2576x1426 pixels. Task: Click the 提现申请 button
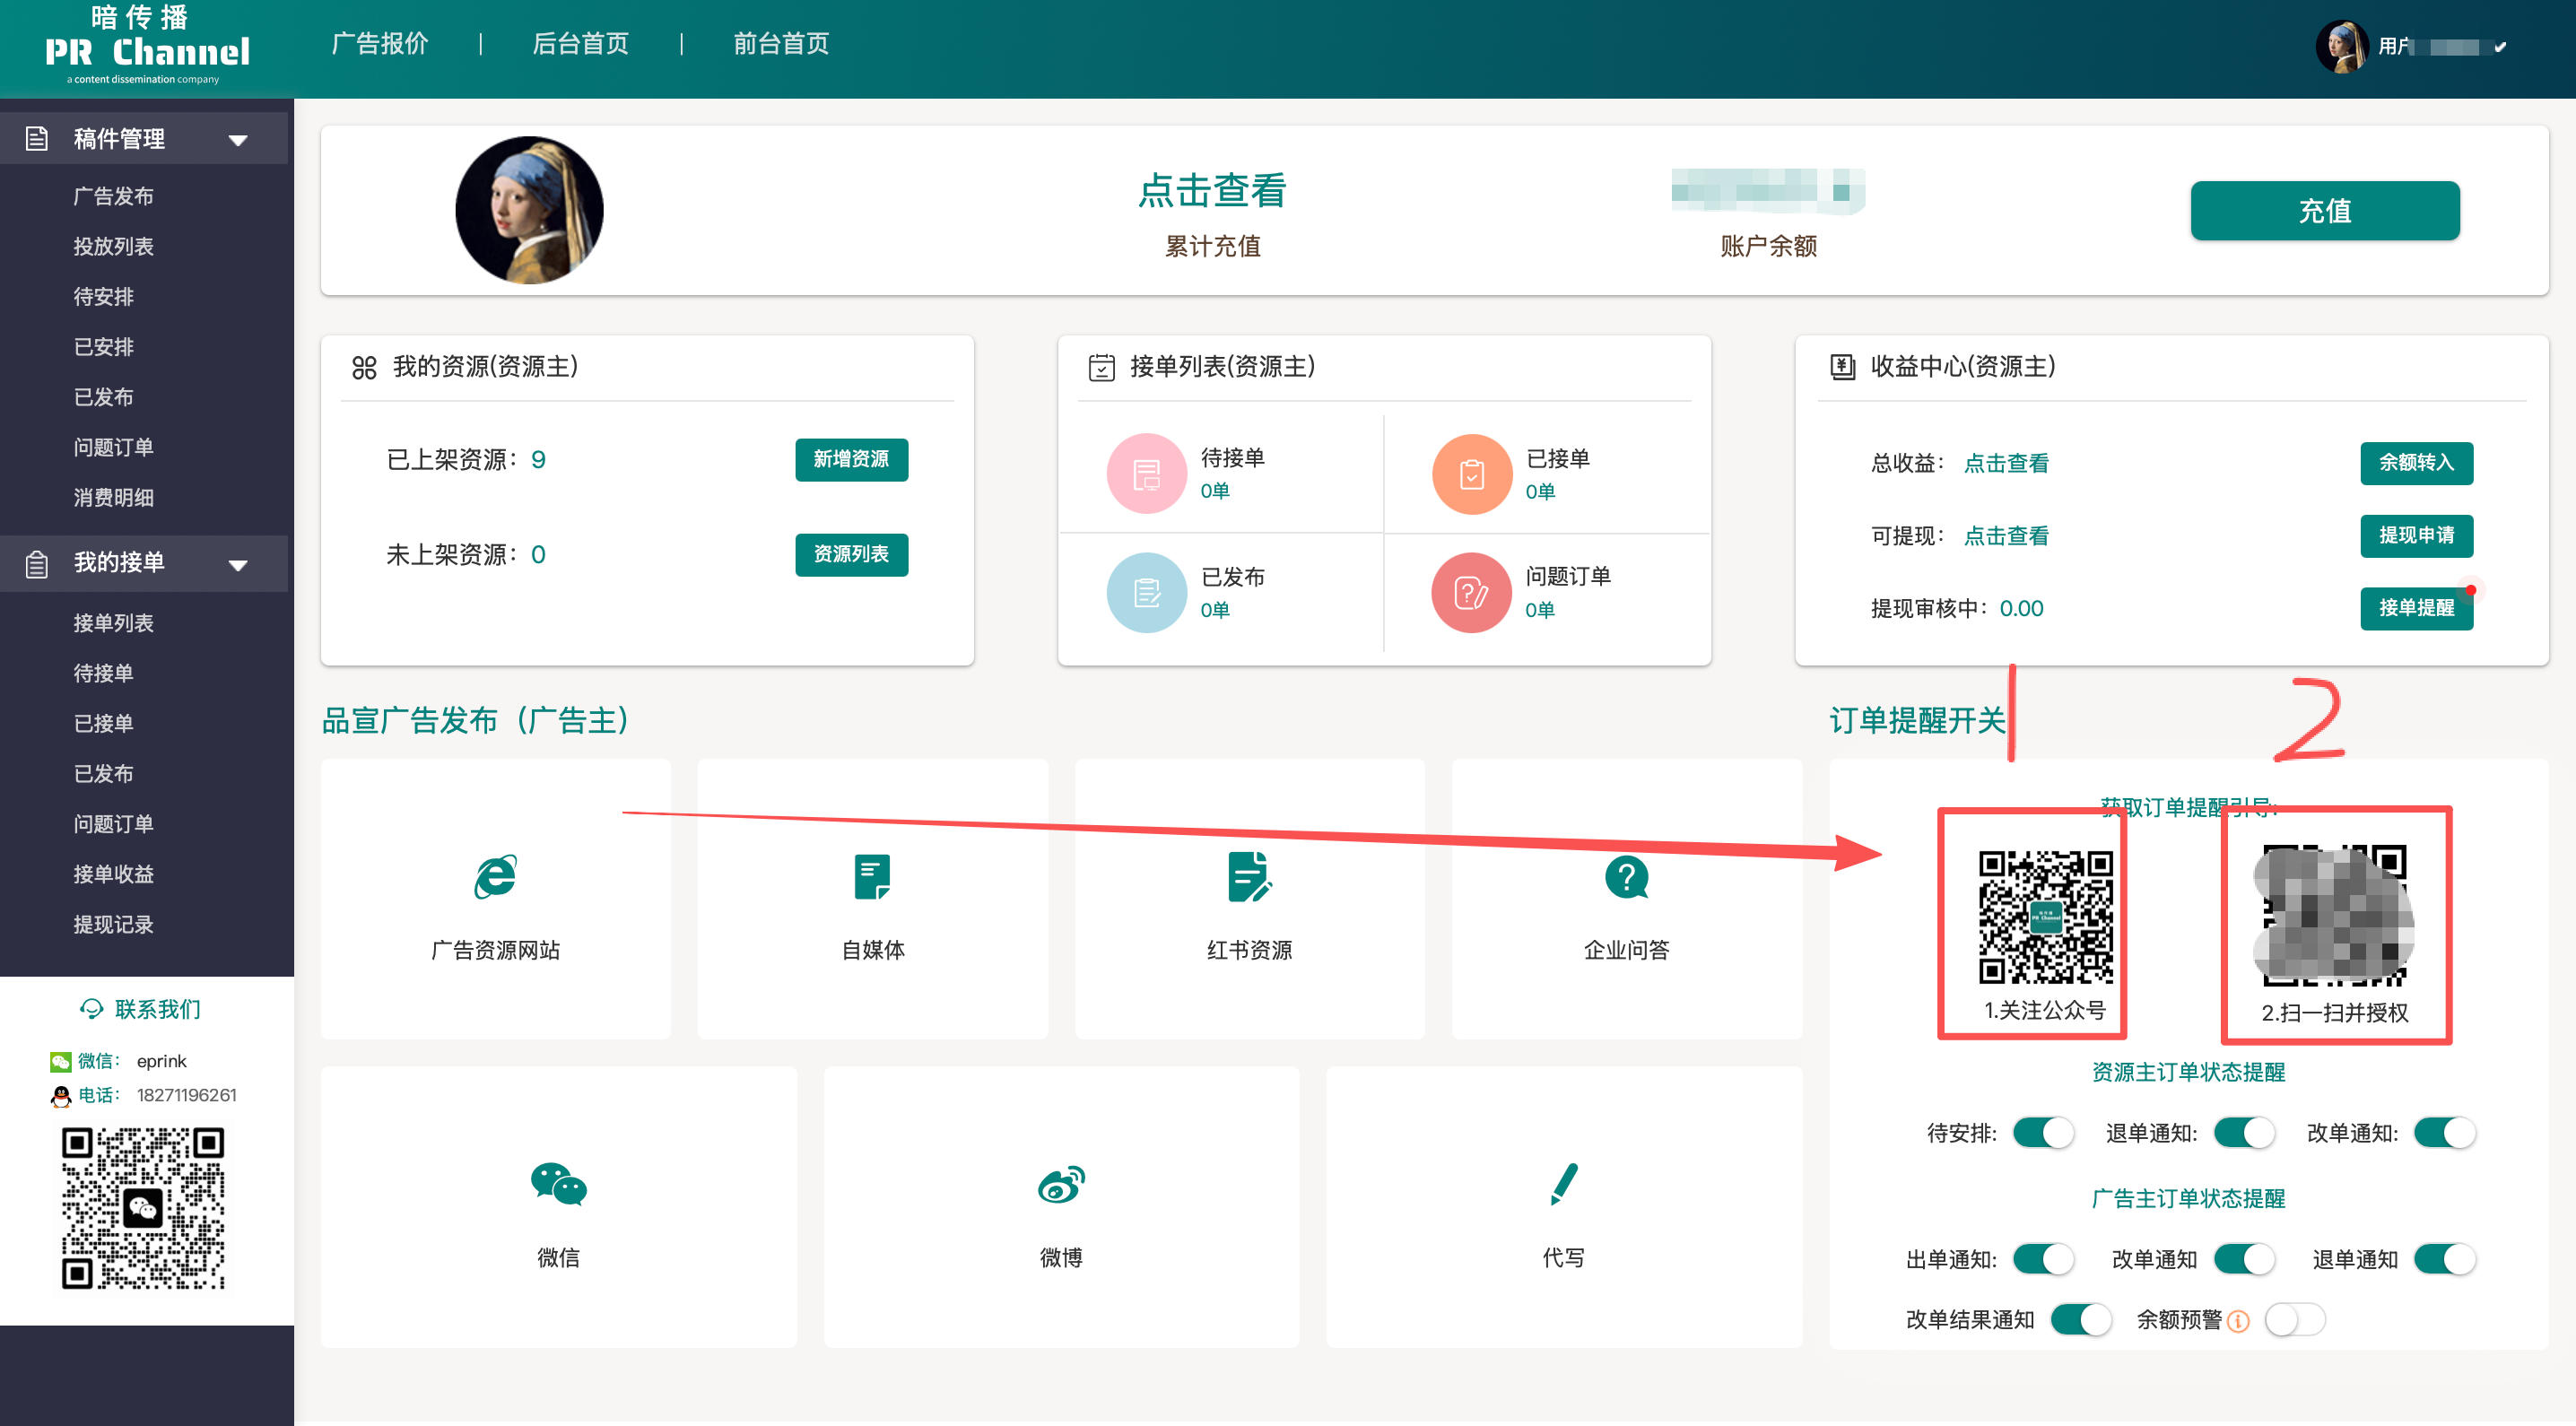click(x=2416, y=535)
